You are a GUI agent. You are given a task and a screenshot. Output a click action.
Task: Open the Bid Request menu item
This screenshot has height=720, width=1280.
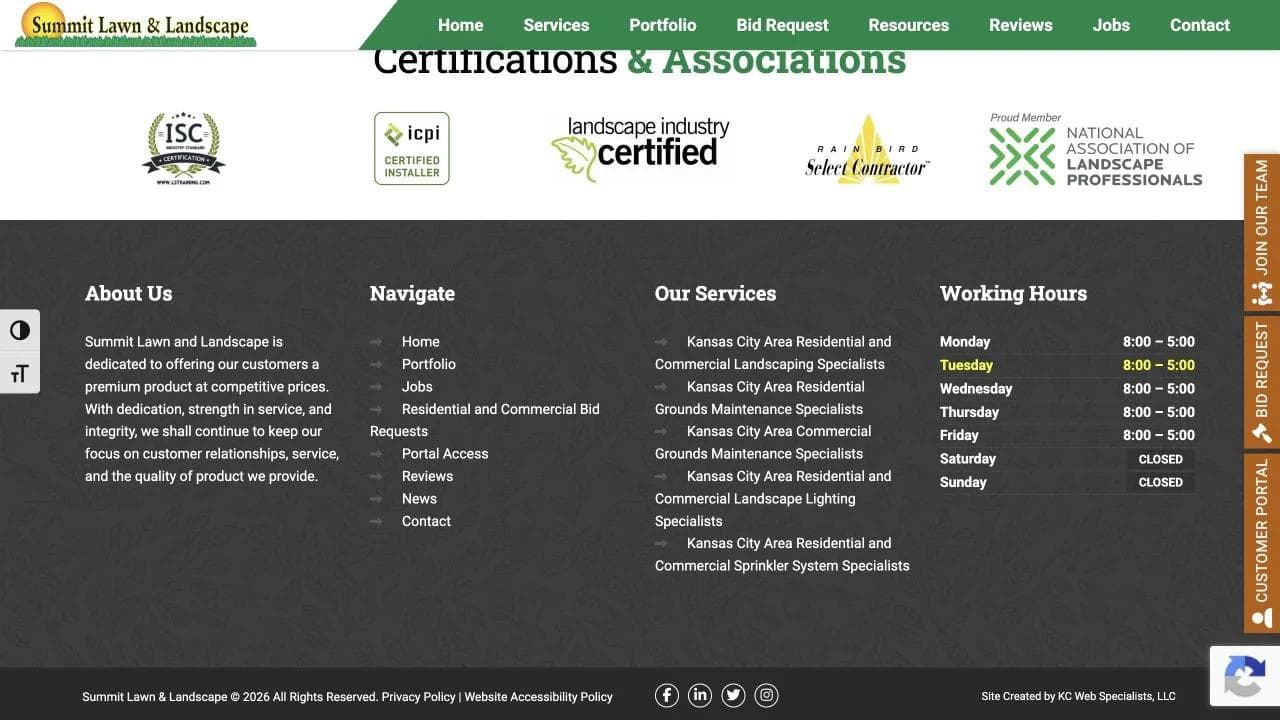(782, 25)
